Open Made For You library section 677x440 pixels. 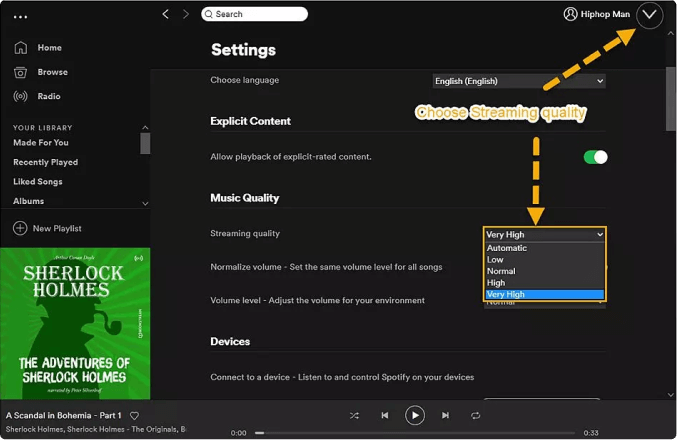[x=41, y=142]
